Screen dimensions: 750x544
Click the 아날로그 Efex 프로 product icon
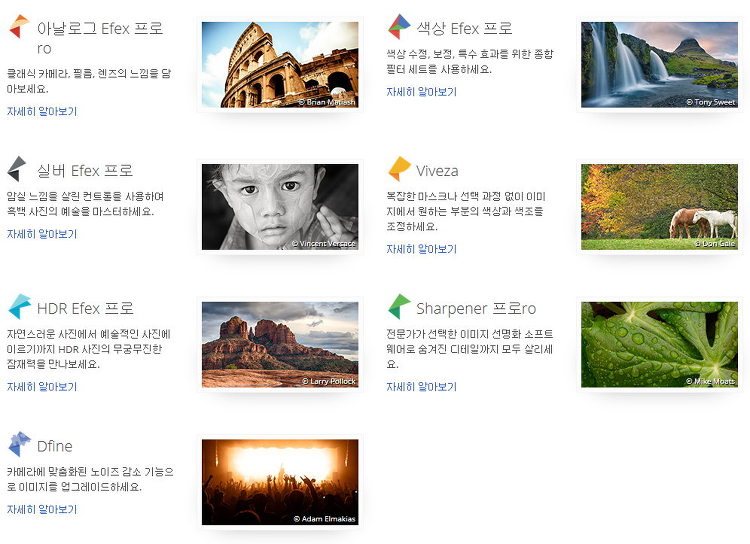tap(18, 28)
